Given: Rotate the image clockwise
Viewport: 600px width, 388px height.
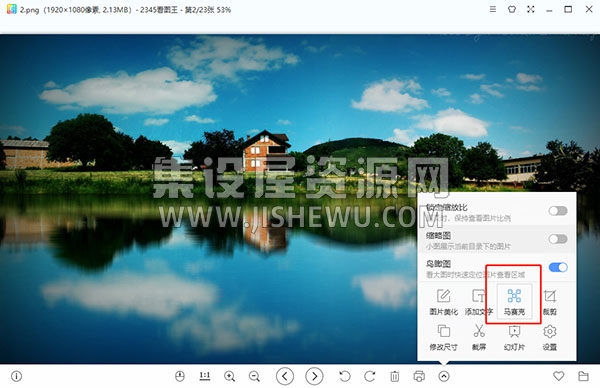Looking at the screenshot, I should pos(370,376).
